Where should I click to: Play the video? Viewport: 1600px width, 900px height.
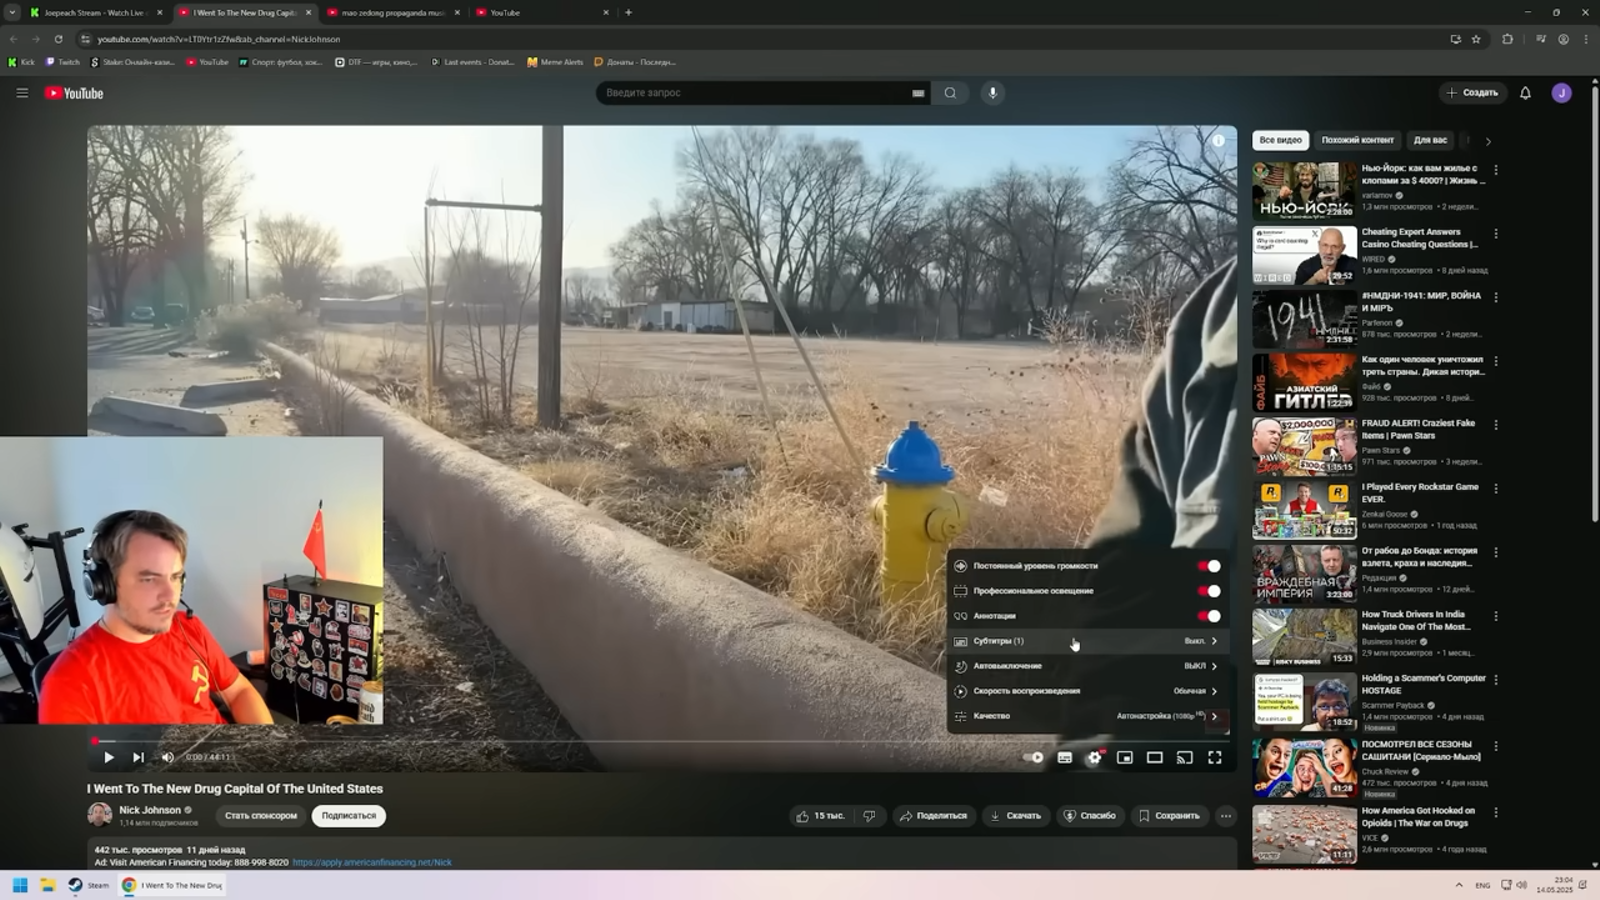(109, 757)
